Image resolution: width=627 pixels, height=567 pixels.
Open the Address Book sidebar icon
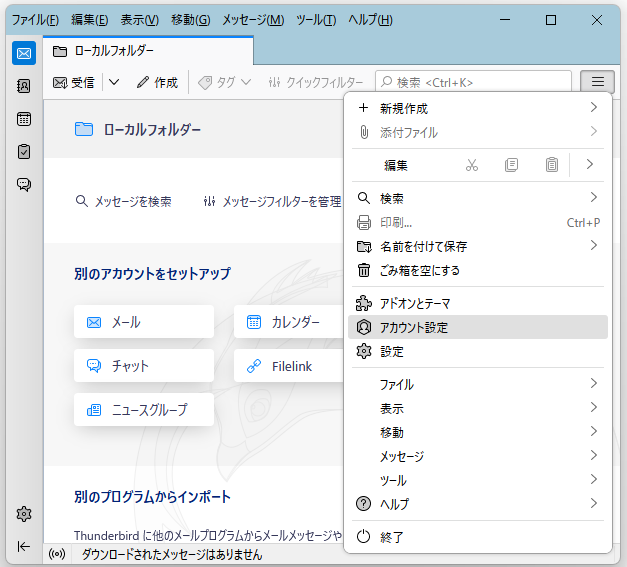point(24,86)
